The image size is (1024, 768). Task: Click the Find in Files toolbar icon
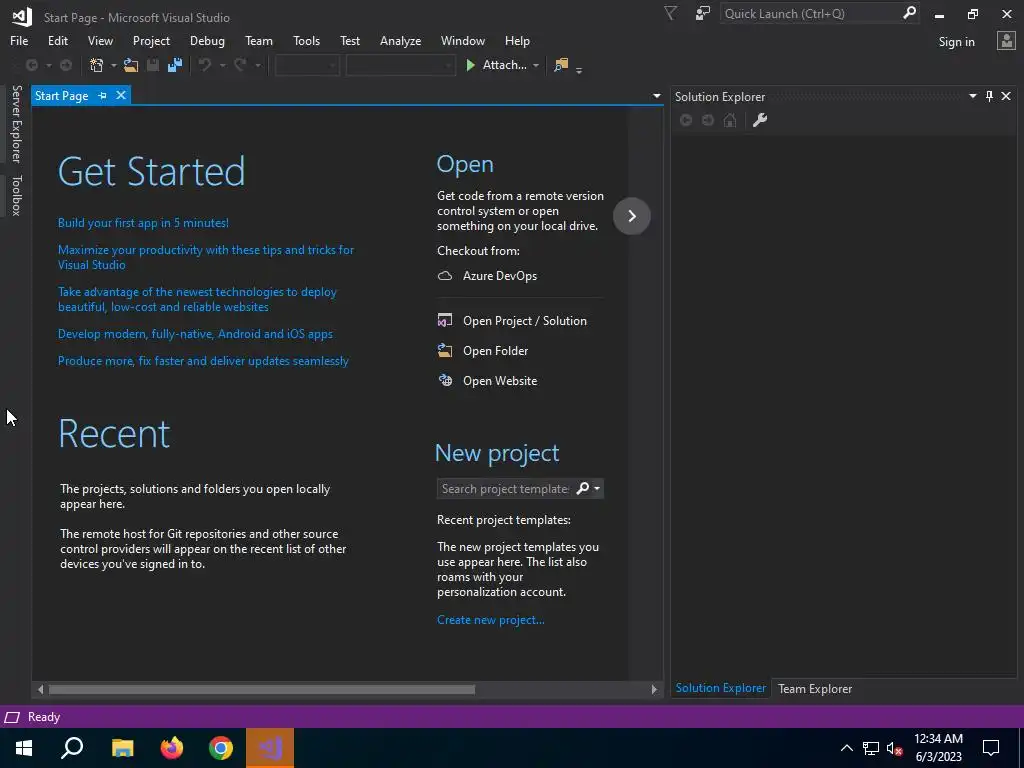pos(561,65)
